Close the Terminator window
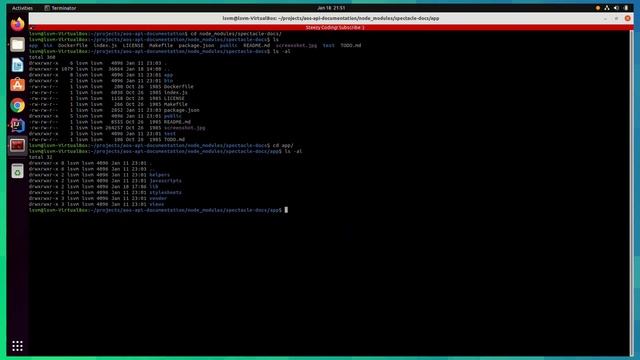The image size is (640, 360). tap(628, 18)
